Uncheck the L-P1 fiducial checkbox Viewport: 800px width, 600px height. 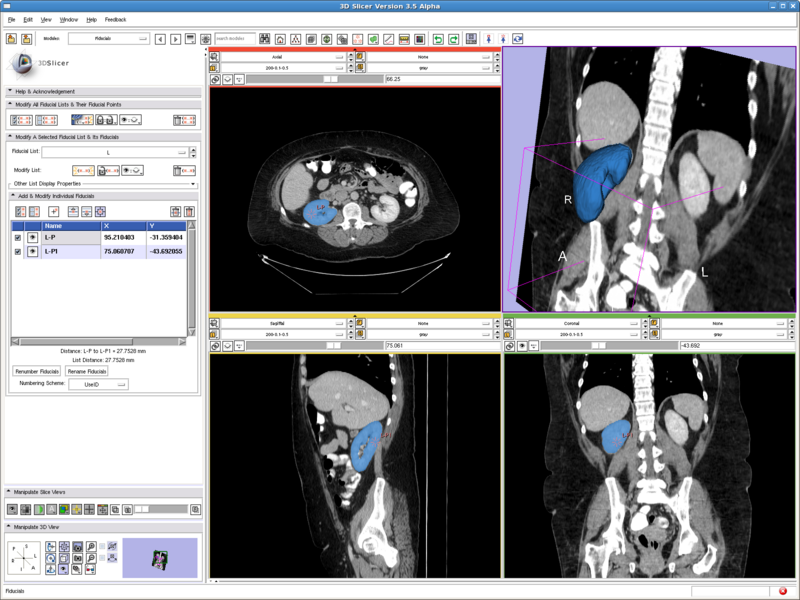coord(18,252)
